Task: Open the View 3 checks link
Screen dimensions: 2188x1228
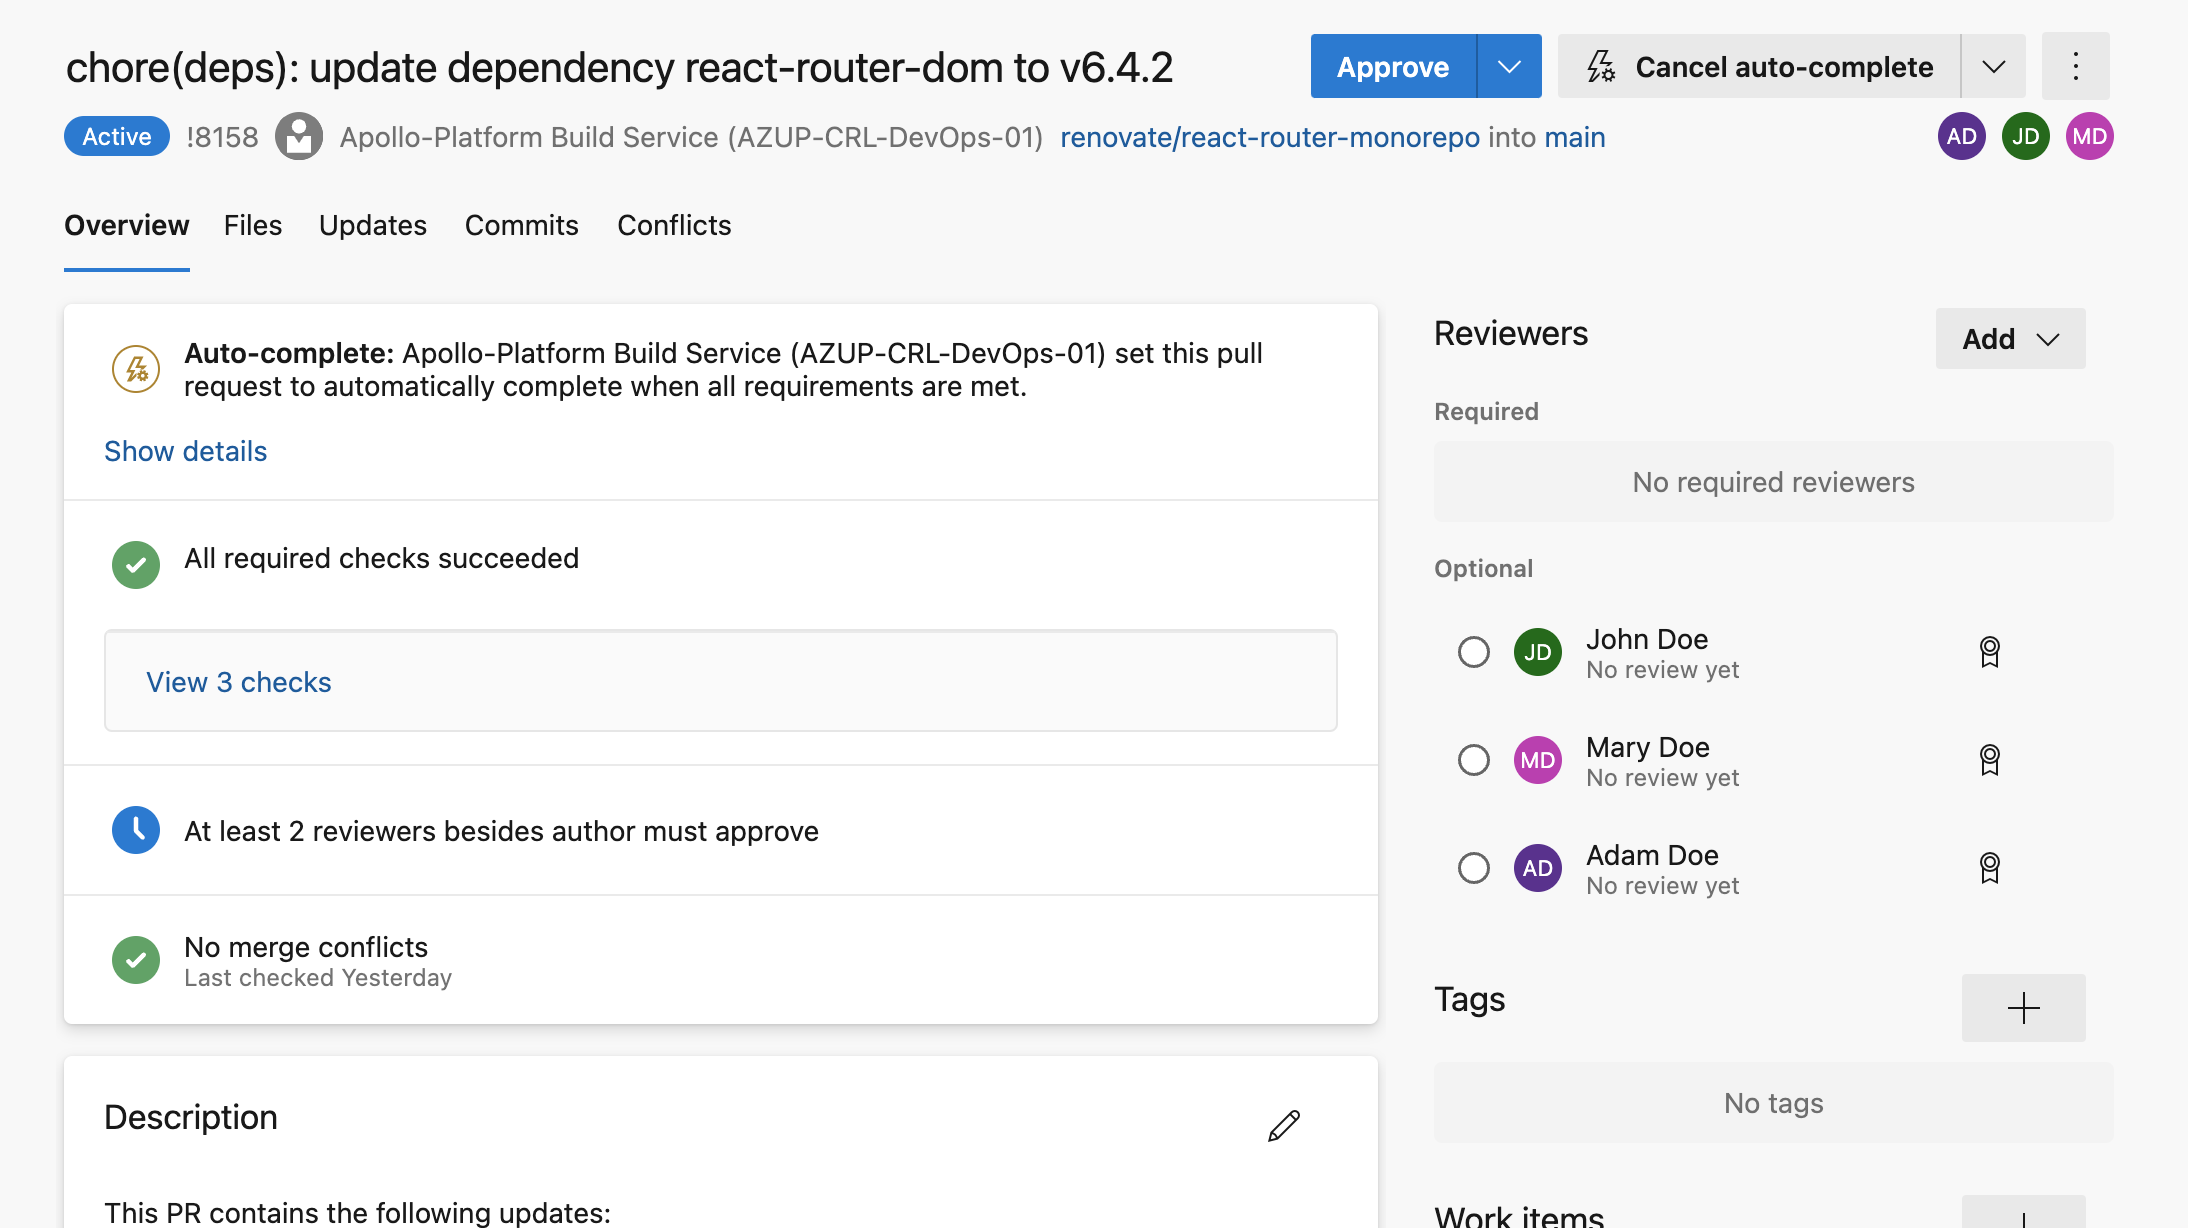Action: click(x=238, y=682)
